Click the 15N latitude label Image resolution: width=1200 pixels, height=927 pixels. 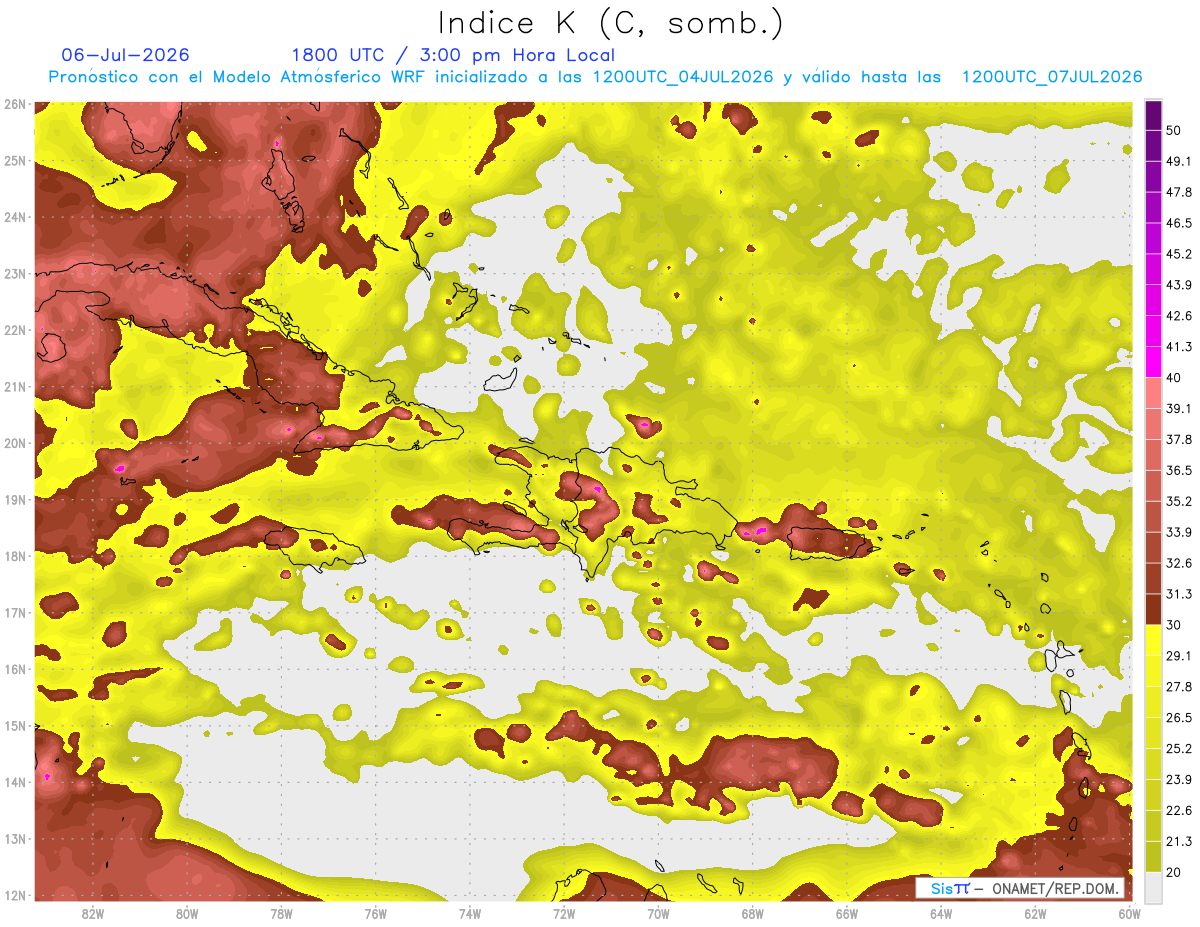point(15,726)
